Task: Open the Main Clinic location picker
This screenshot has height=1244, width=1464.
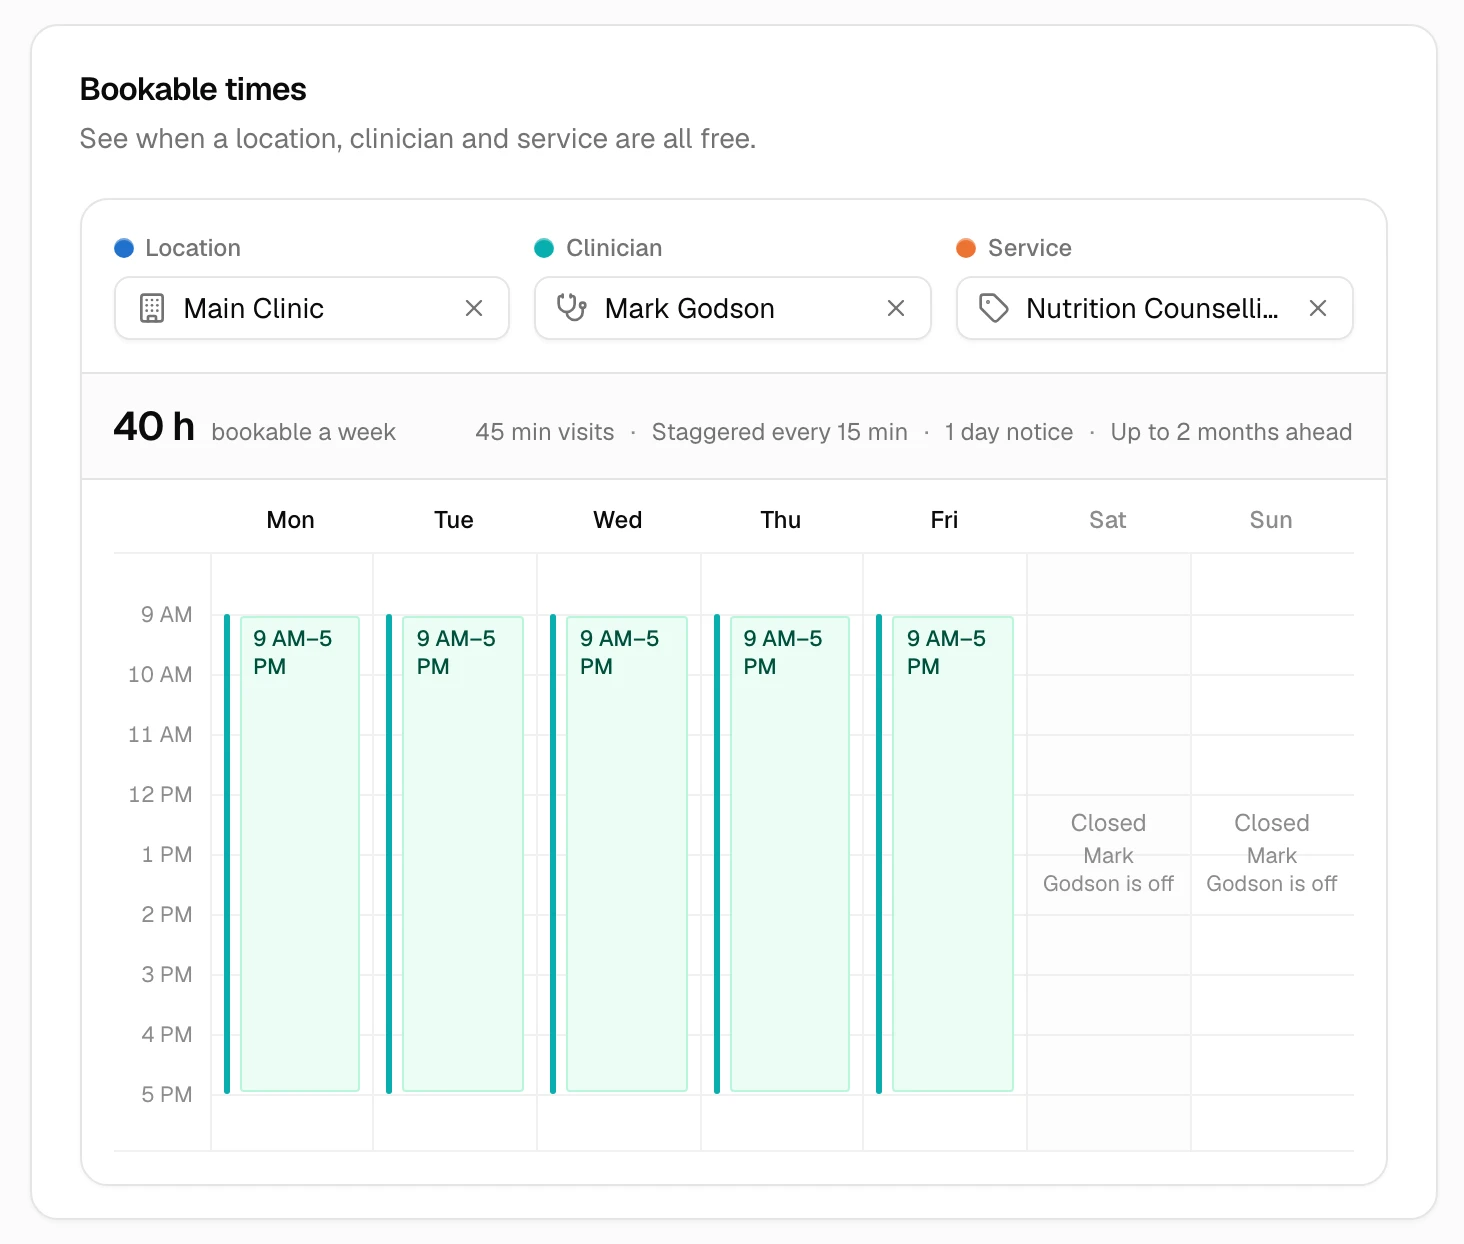Action: pyautogui.click(x=312, y=308)
